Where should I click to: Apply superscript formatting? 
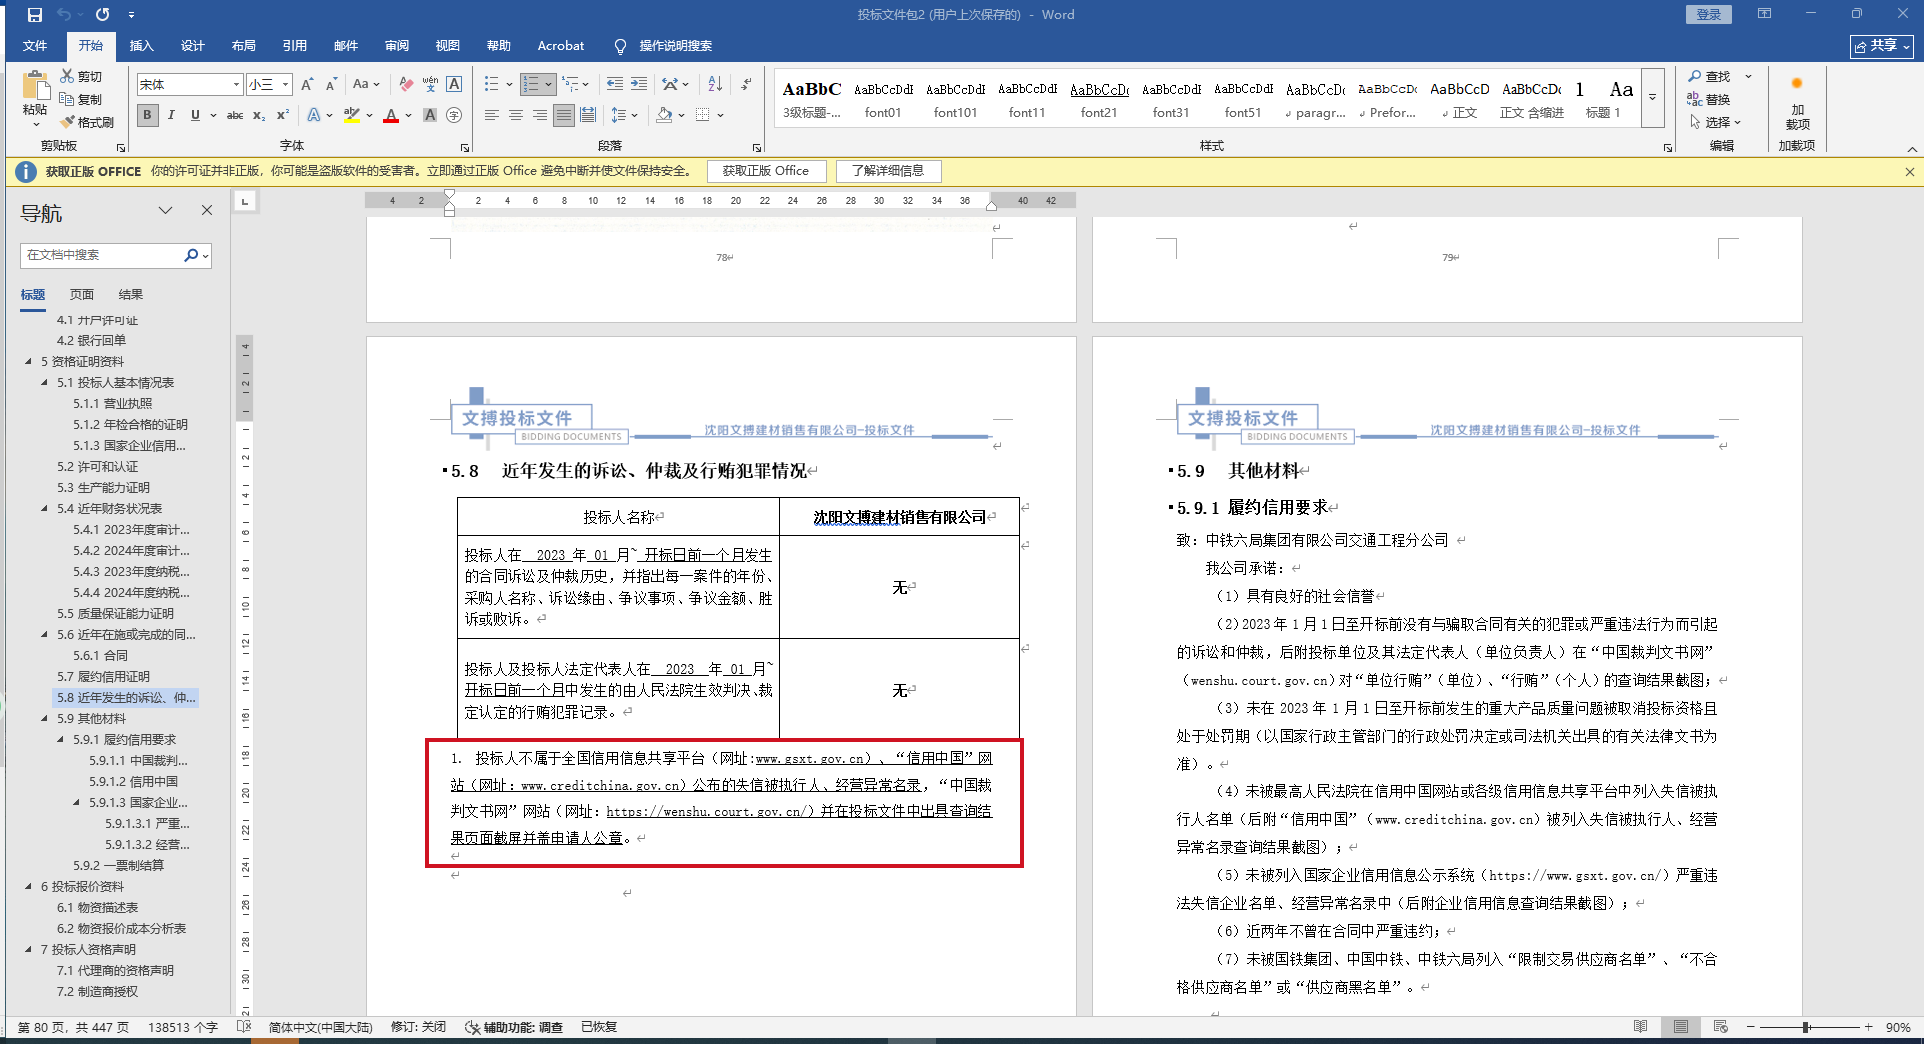coord(283,115)
